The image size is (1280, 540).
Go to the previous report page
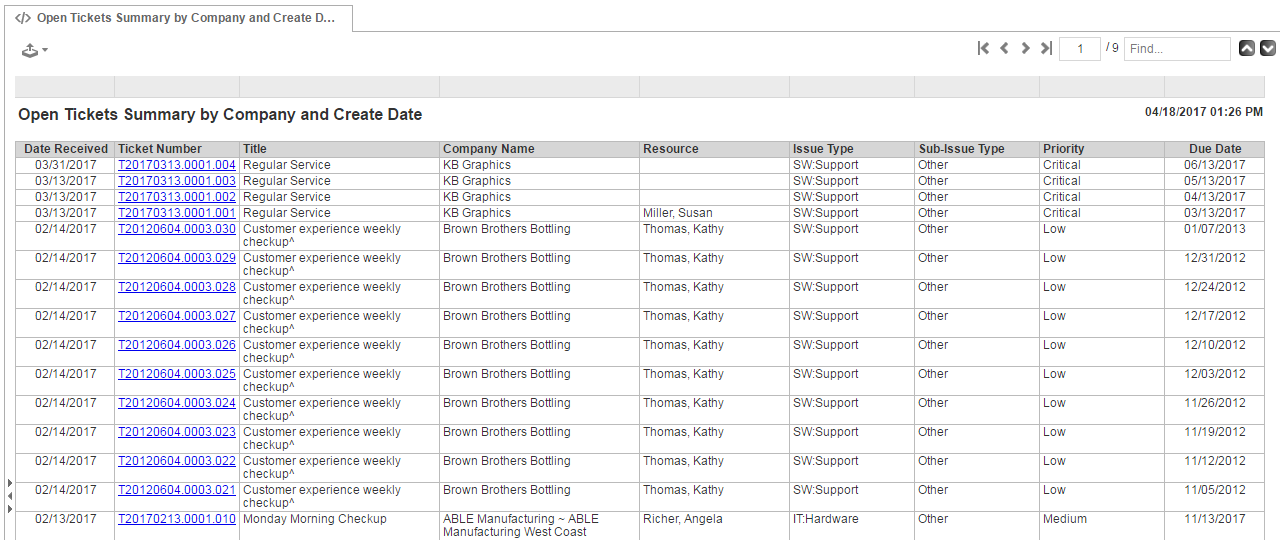[x=1004, y=48]
